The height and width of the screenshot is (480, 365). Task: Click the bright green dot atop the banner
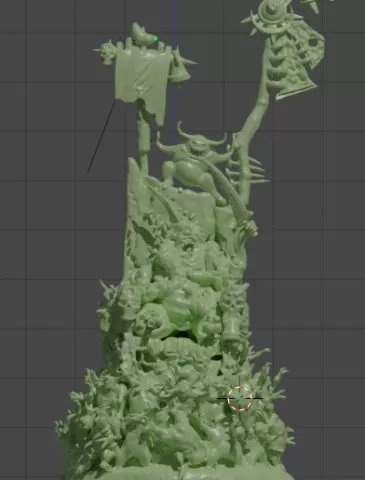tap(155, 39)
